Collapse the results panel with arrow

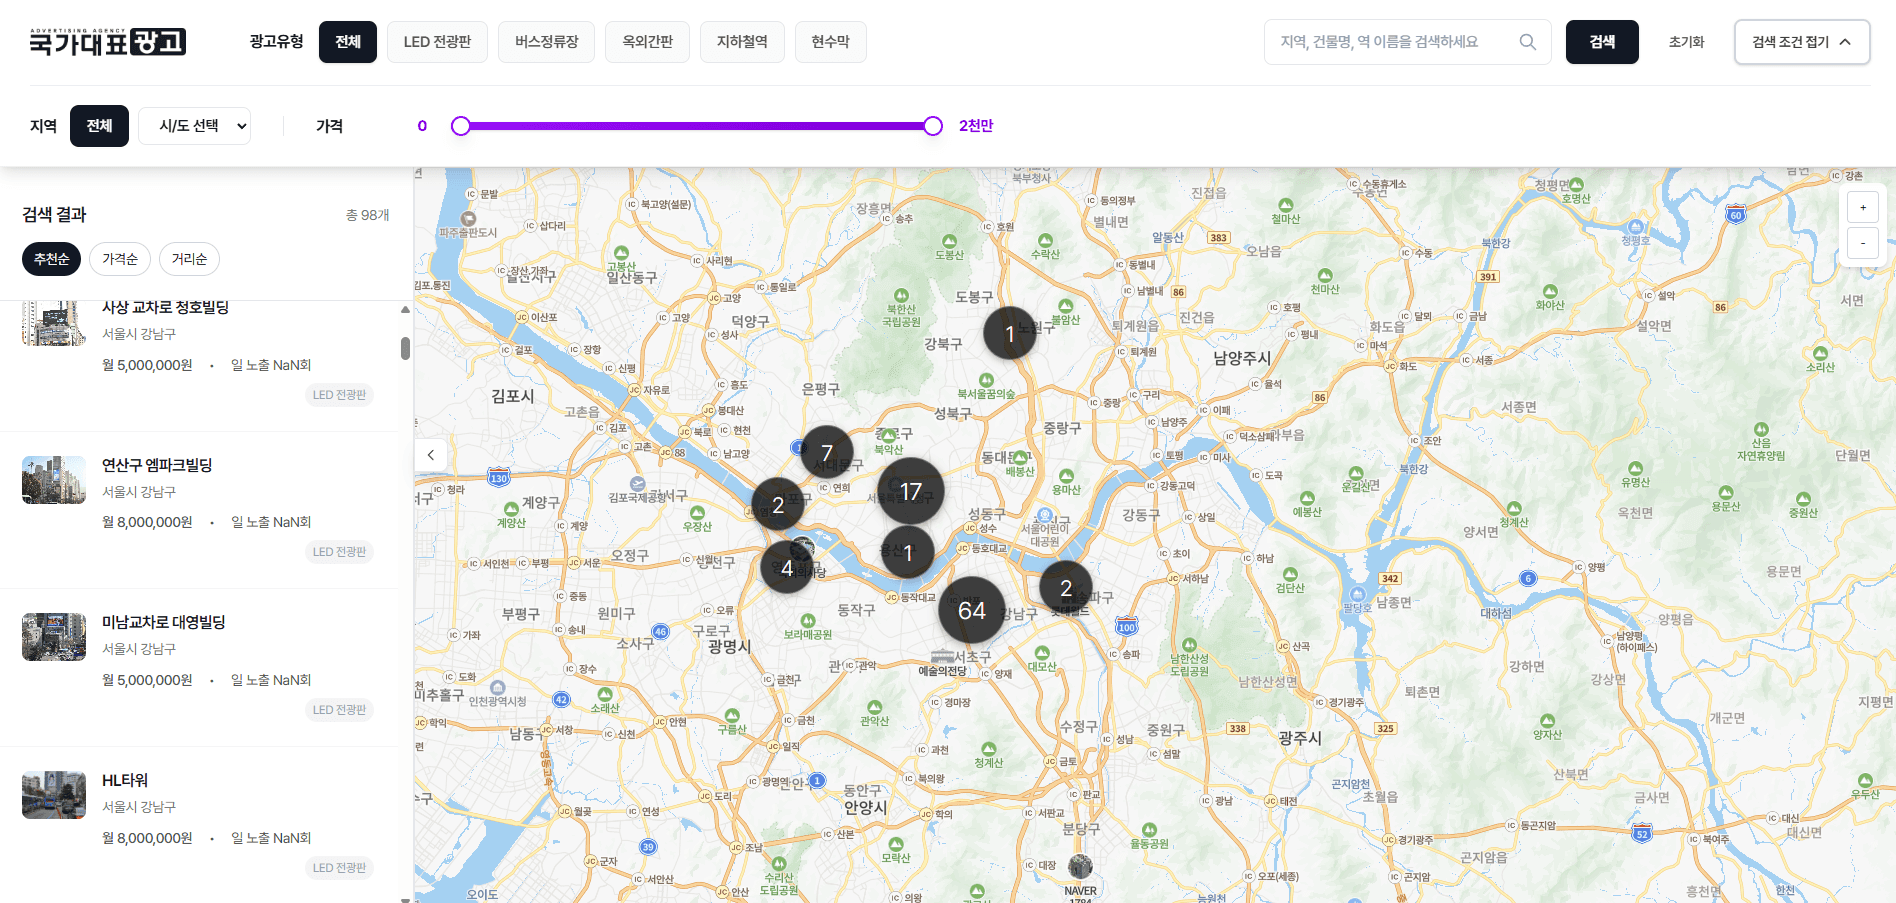coord(431,454)
